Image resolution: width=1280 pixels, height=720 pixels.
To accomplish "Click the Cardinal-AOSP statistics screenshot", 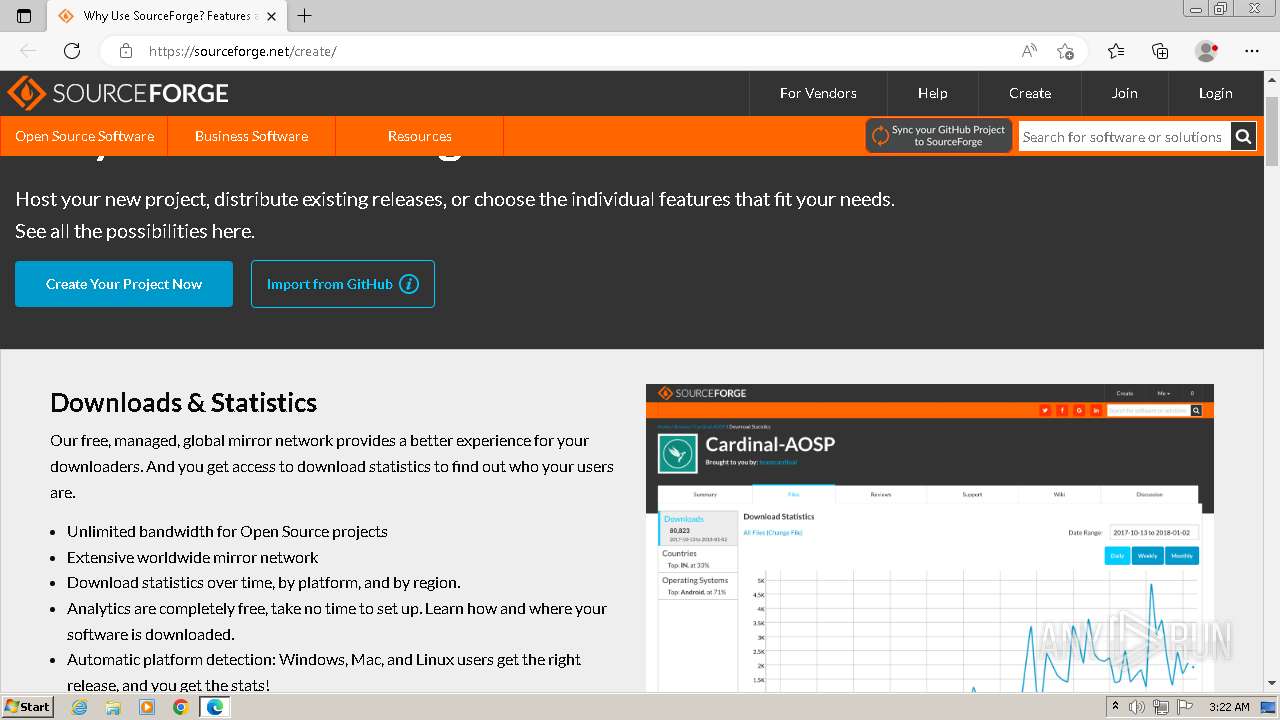I will click(930, 538).
